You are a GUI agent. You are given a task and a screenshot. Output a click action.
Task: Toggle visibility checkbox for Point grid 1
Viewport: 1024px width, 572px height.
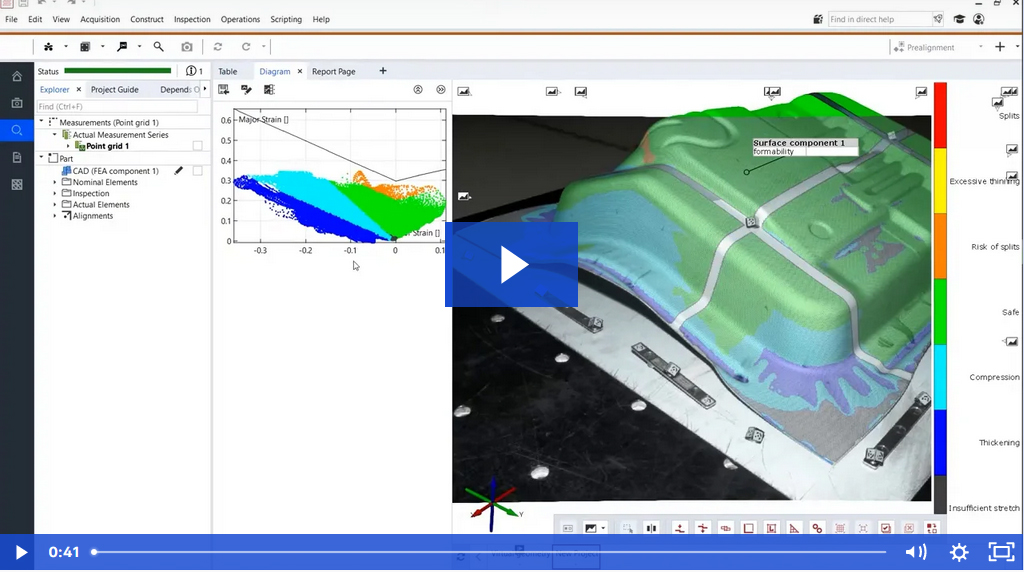(x=197, y=146)
